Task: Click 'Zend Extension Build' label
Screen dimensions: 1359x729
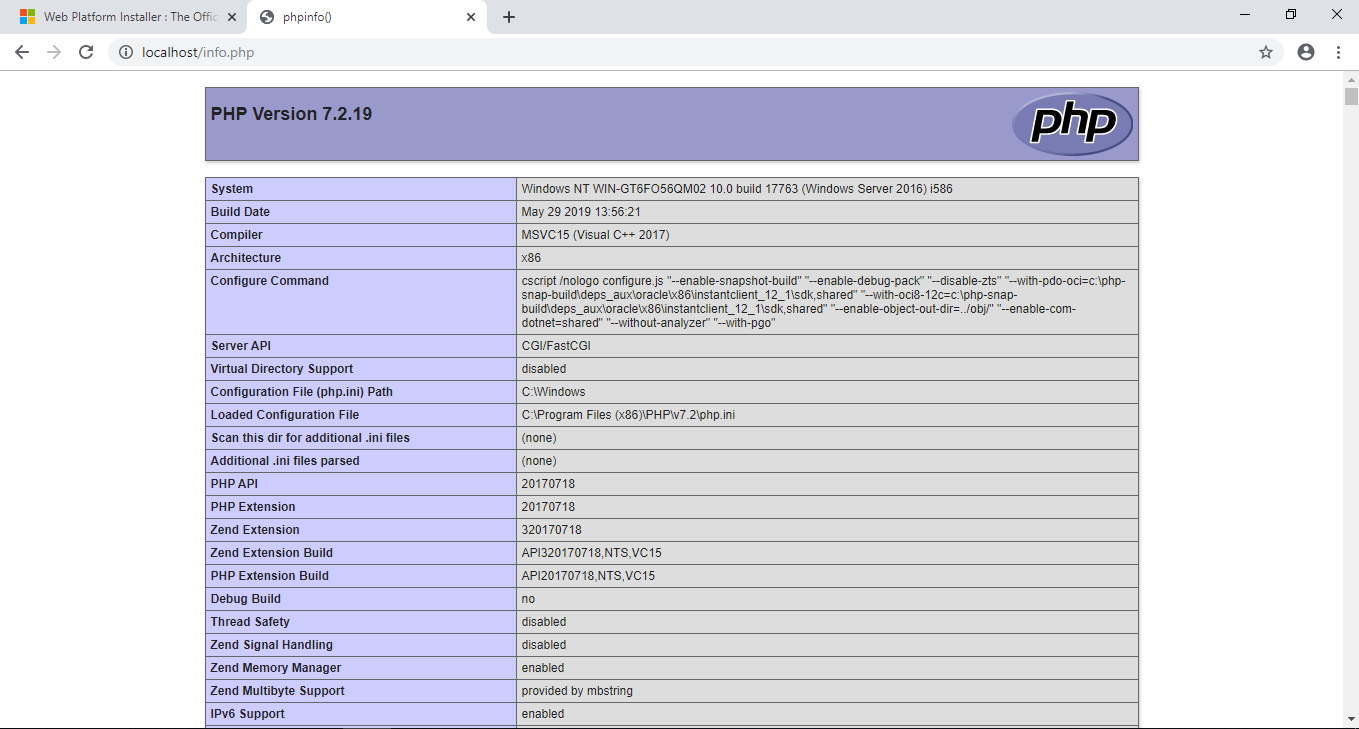Action: click(272, 553)
